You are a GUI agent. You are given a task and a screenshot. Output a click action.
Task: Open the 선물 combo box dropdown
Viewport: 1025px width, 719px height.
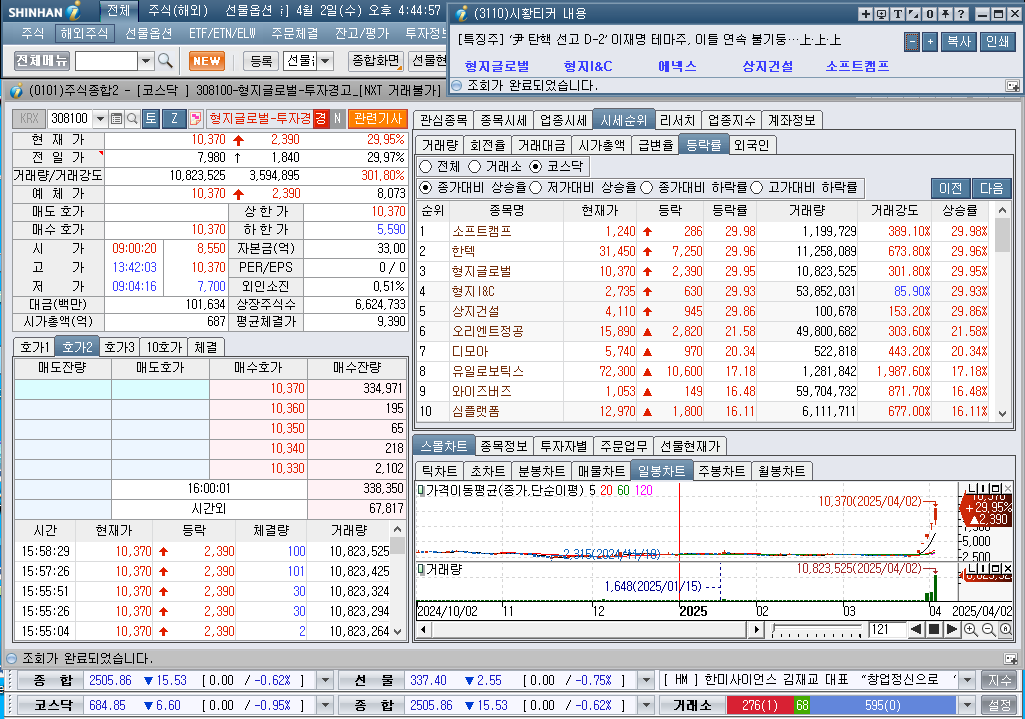tap(325, 61)
